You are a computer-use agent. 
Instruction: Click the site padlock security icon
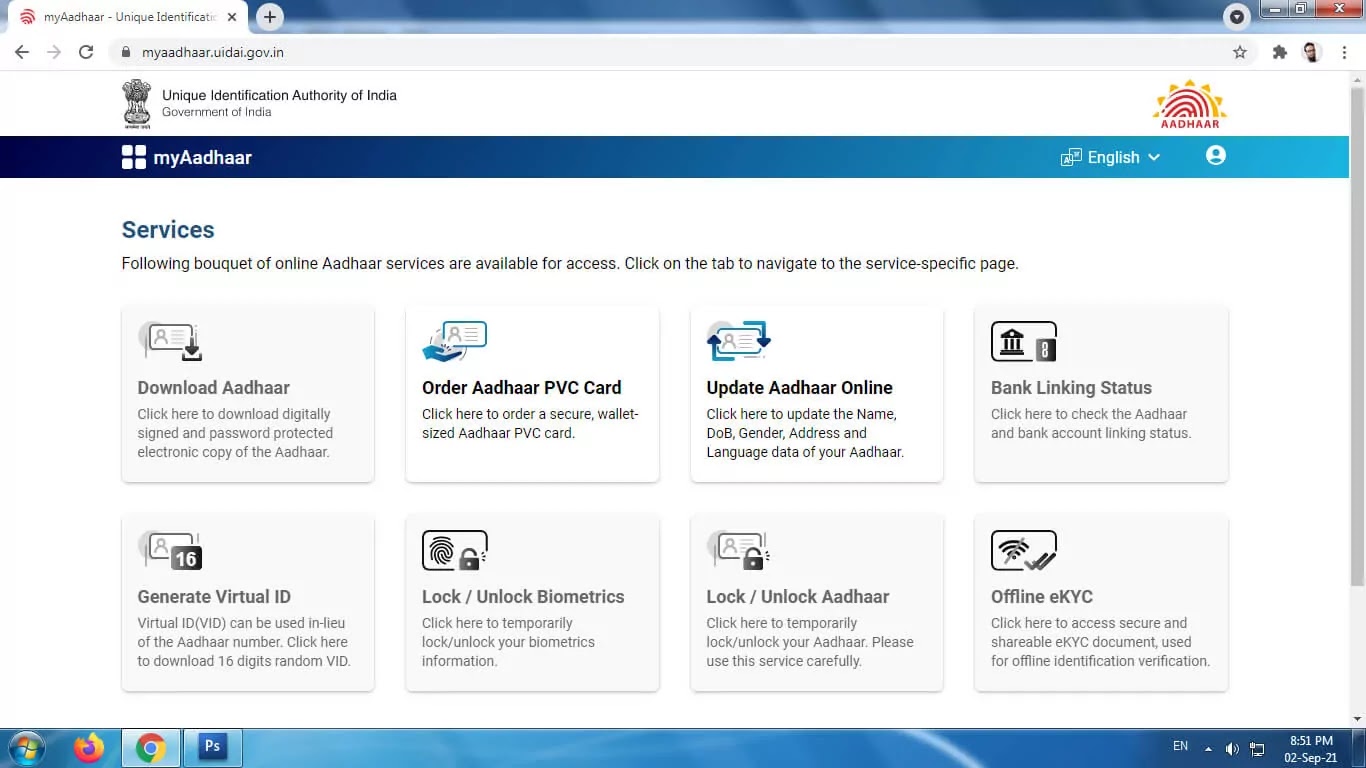coord(125,52)
